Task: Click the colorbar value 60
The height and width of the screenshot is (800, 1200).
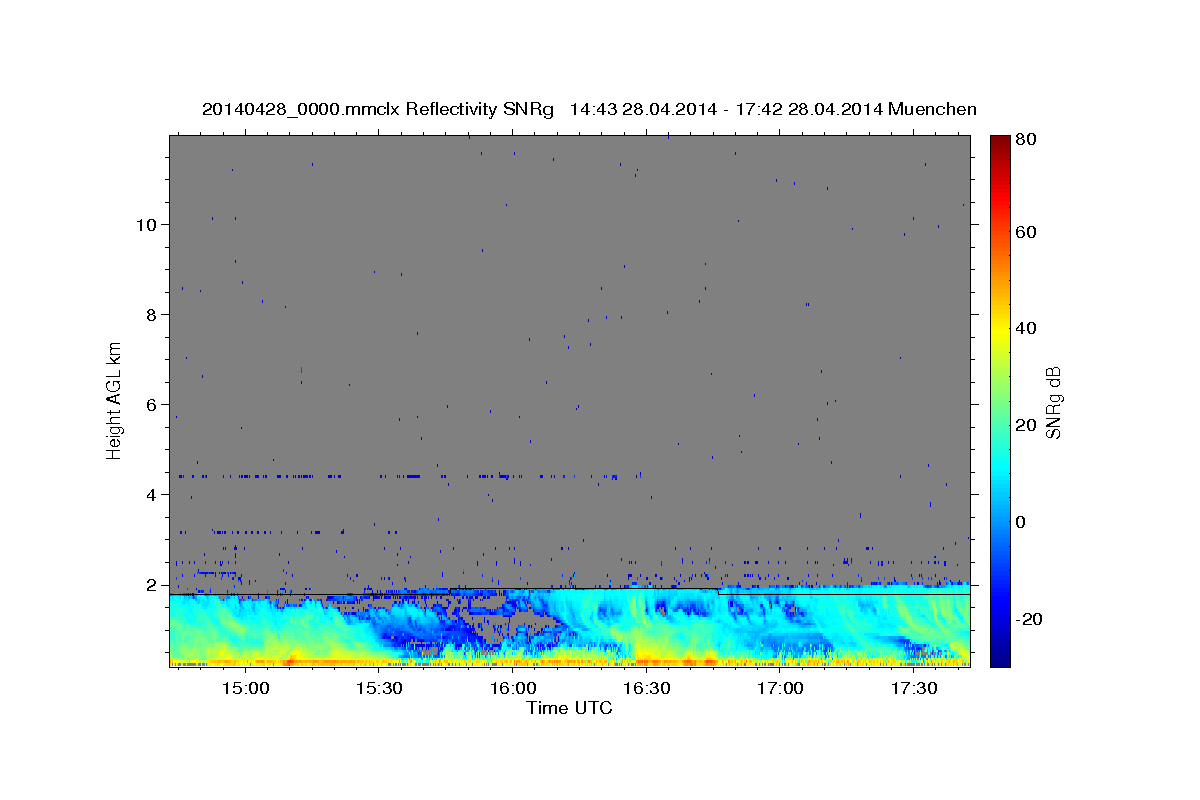Action: [x=1025, y=232]
